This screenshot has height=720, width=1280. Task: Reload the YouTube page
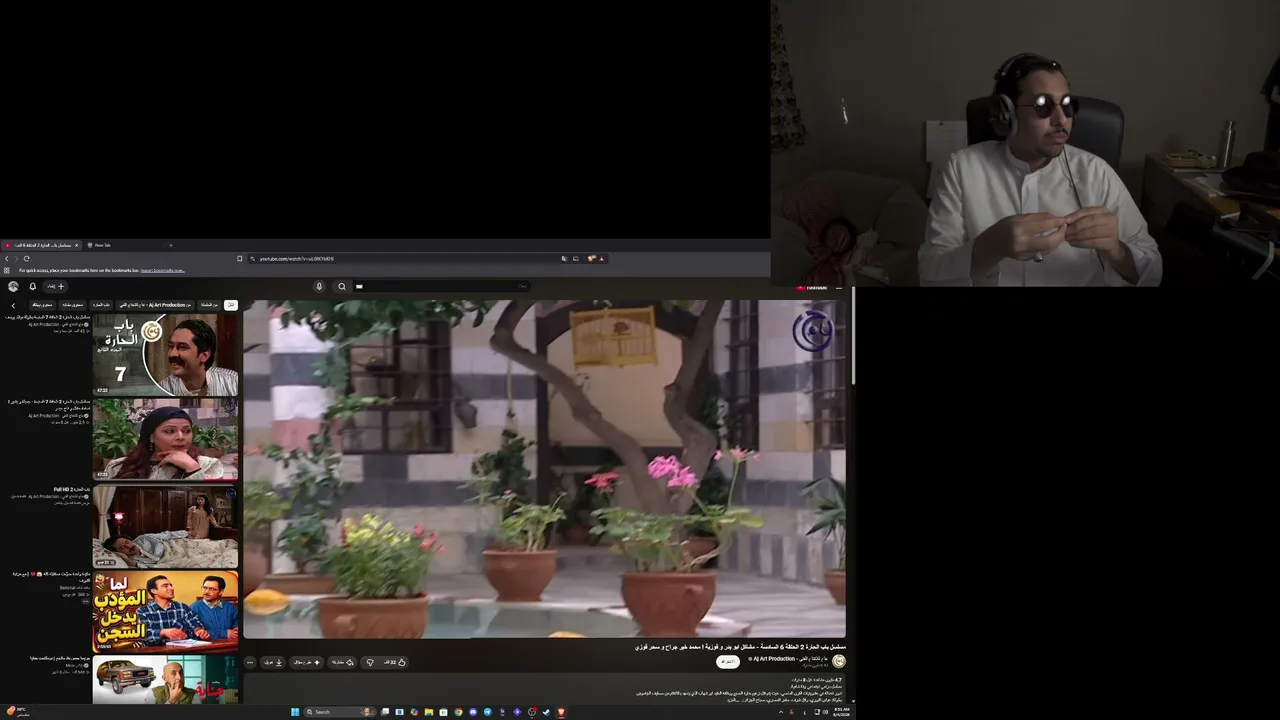(26, 259)
